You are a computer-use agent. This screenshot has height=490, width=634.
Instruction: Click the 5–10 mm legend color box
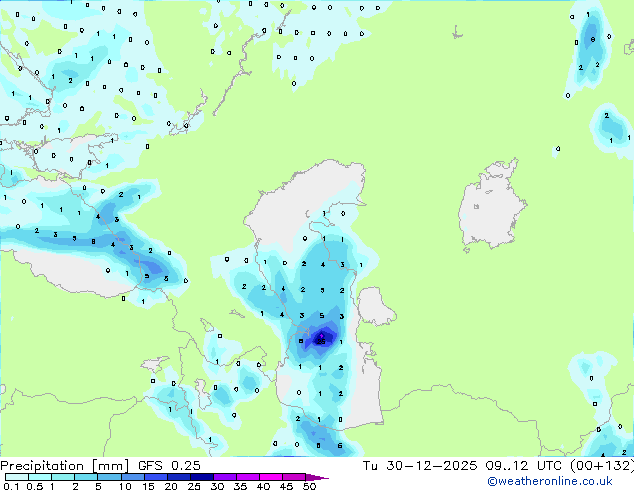click(x=109, y=477)
